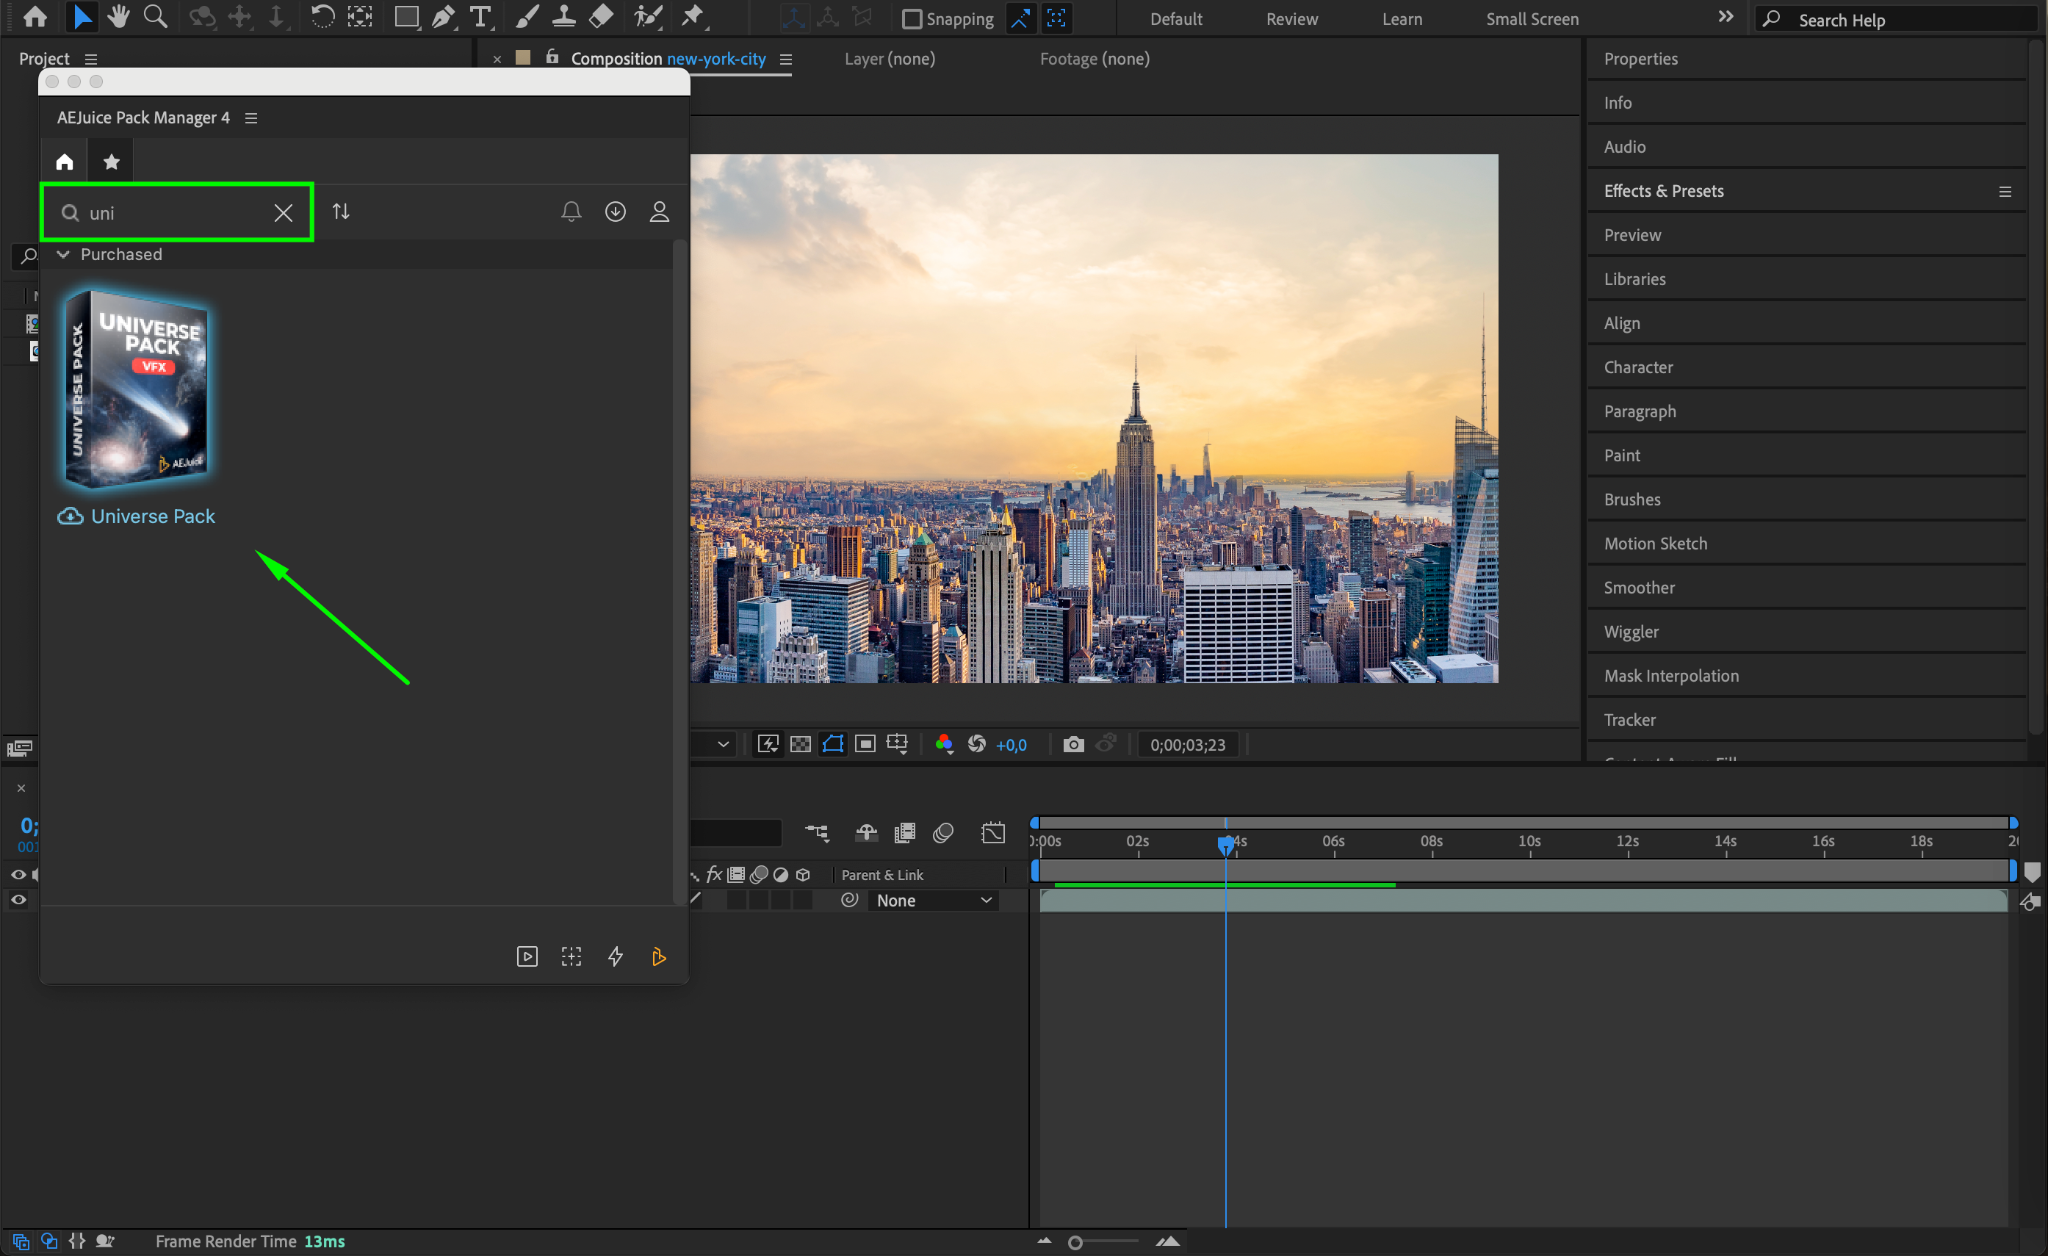Click the timeline zoom slider handle

1075,1242
